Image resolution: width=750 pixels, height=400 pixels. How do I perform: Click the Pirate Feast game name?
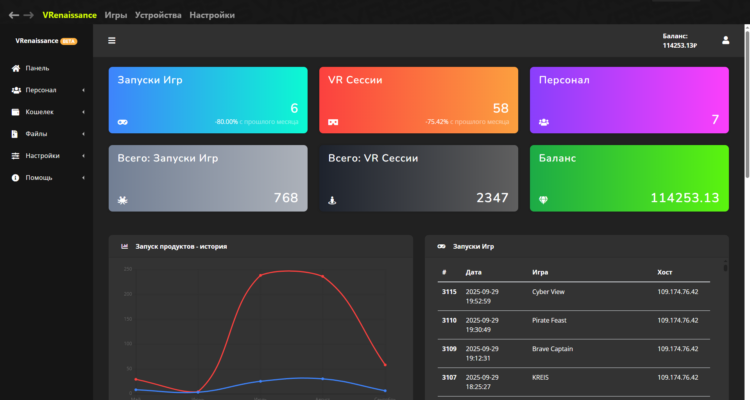pos(549,321)
